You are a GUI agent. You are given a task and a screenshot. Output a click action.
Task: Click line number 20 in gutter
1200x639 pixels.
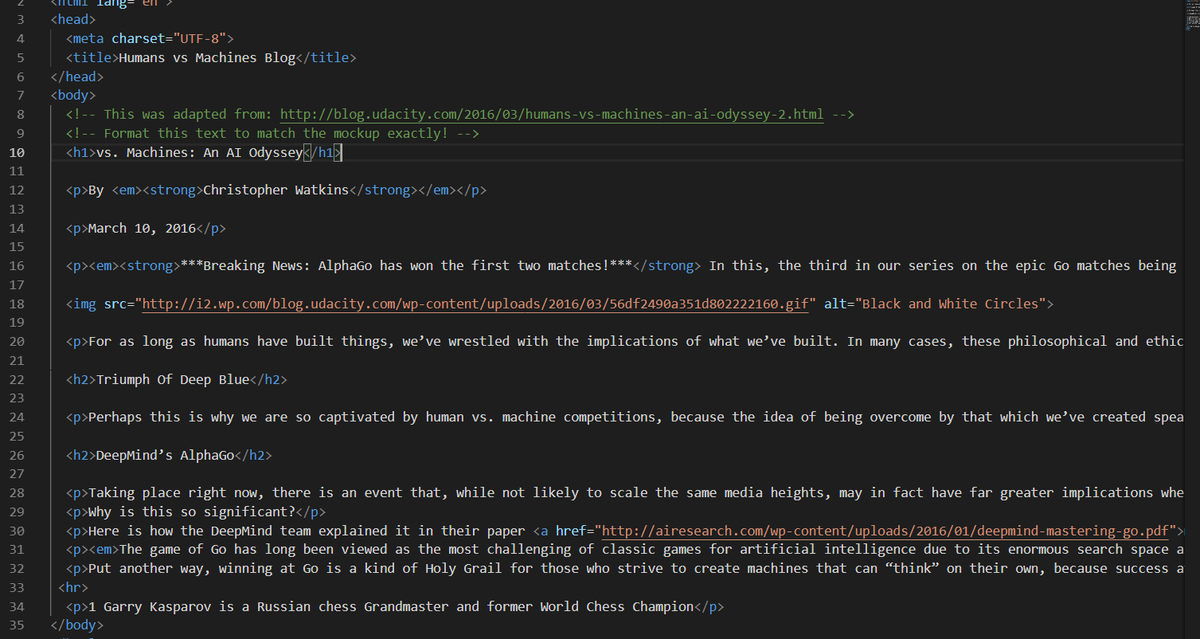click(x=19, y=342)
